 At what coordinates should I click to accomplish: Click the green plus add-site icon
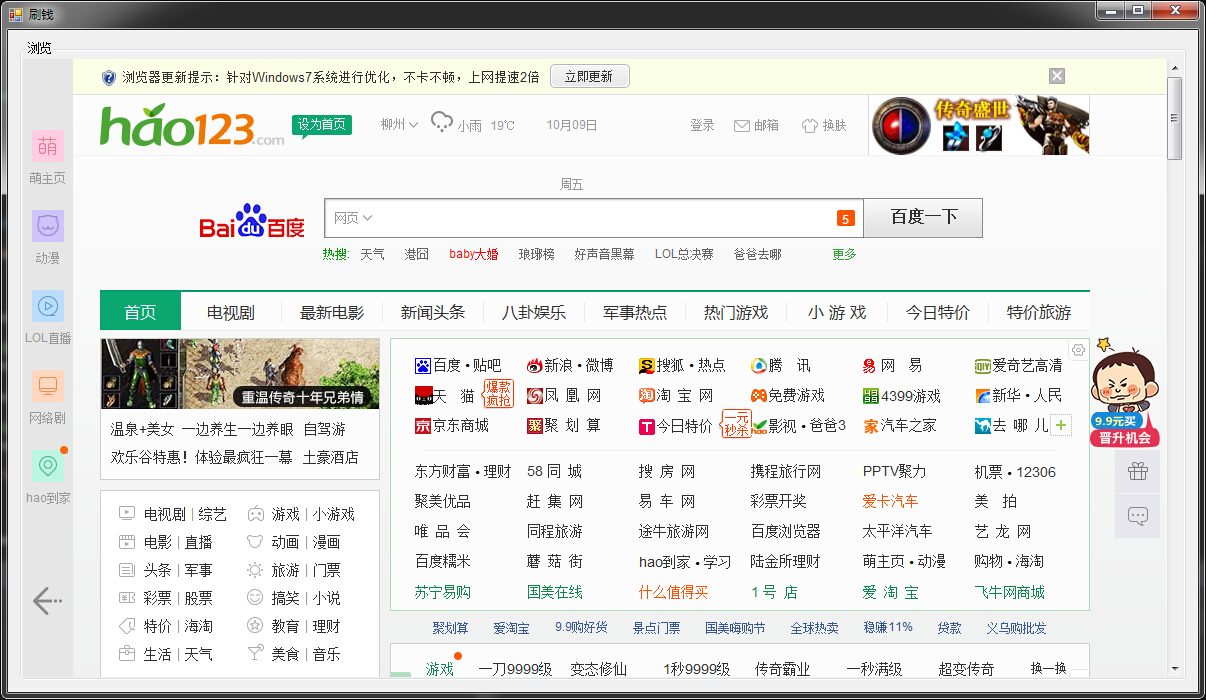(x=1062, y=425)
